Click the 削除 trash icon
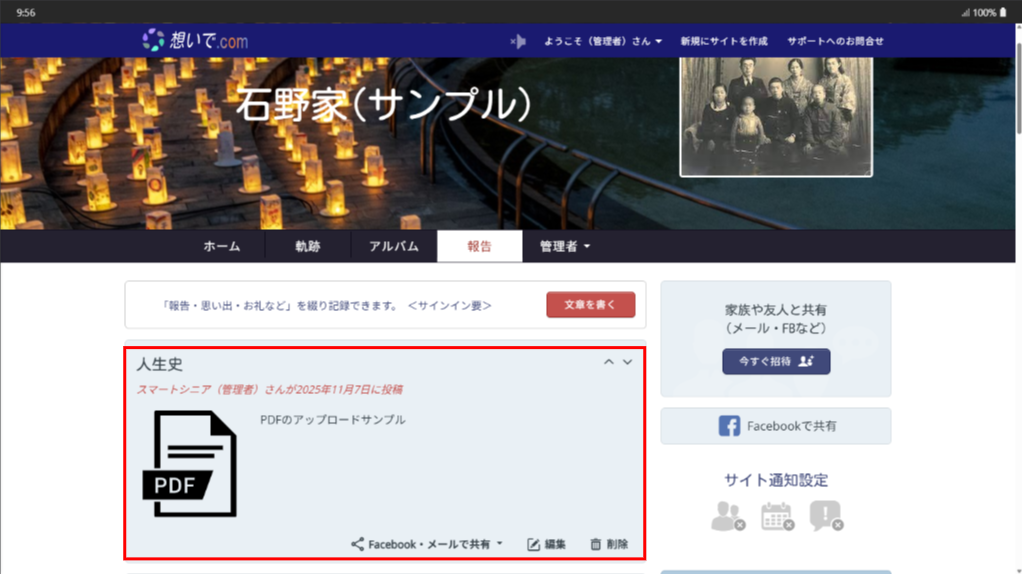1022x574 pixels. 596,545
